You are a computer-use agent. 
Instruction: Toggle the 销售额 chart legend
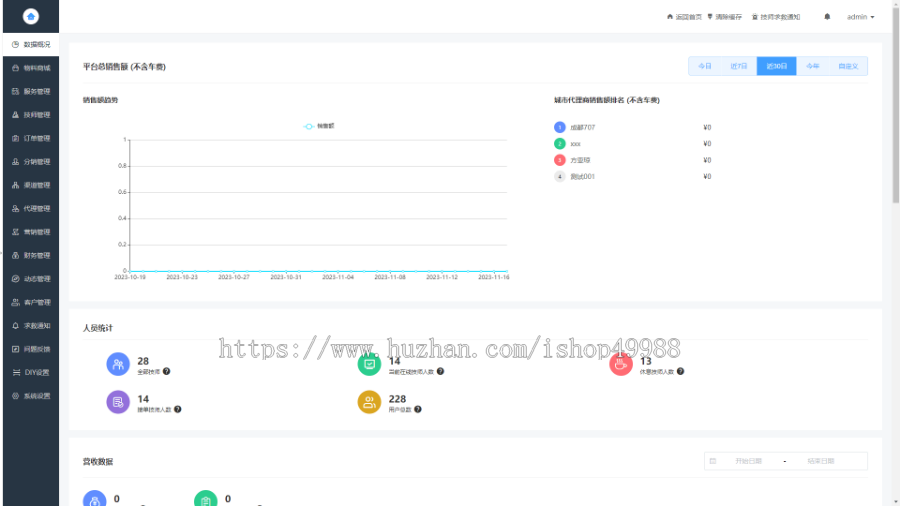click(319, 126)
